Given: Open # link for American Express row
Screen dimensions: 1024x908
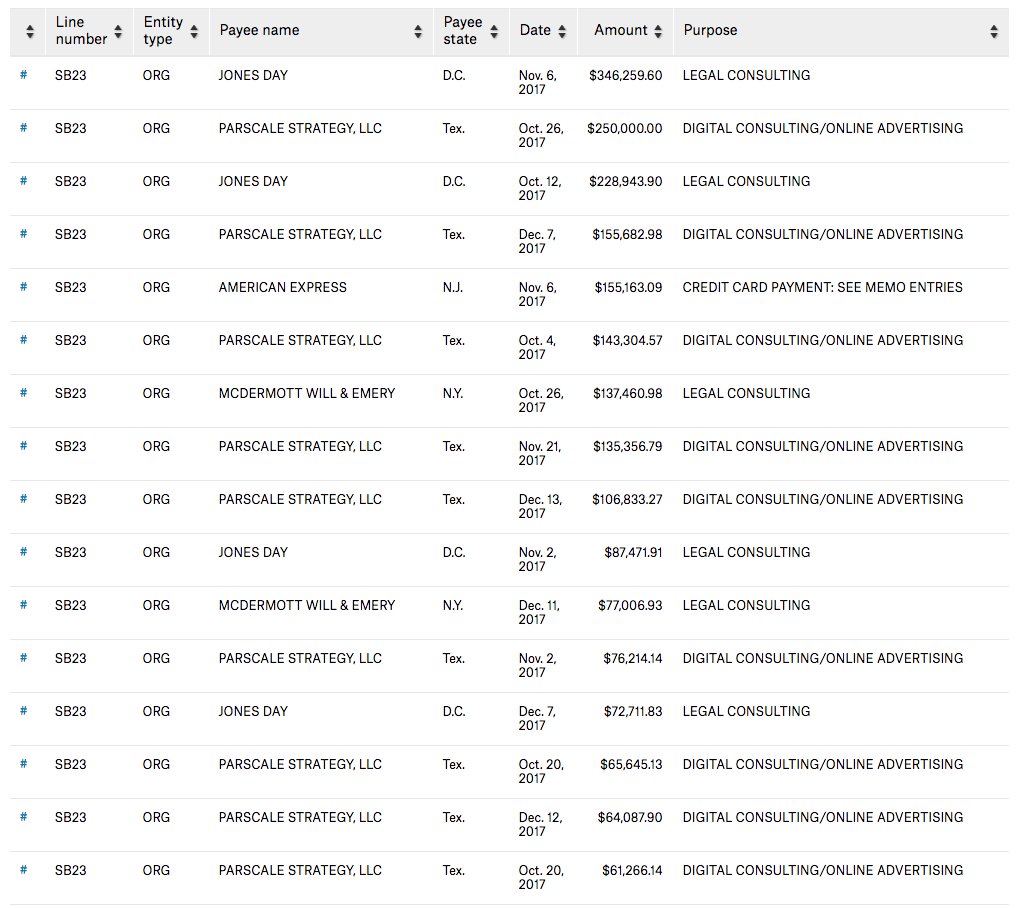Looking at the screenshot, I should coord(24,286).
